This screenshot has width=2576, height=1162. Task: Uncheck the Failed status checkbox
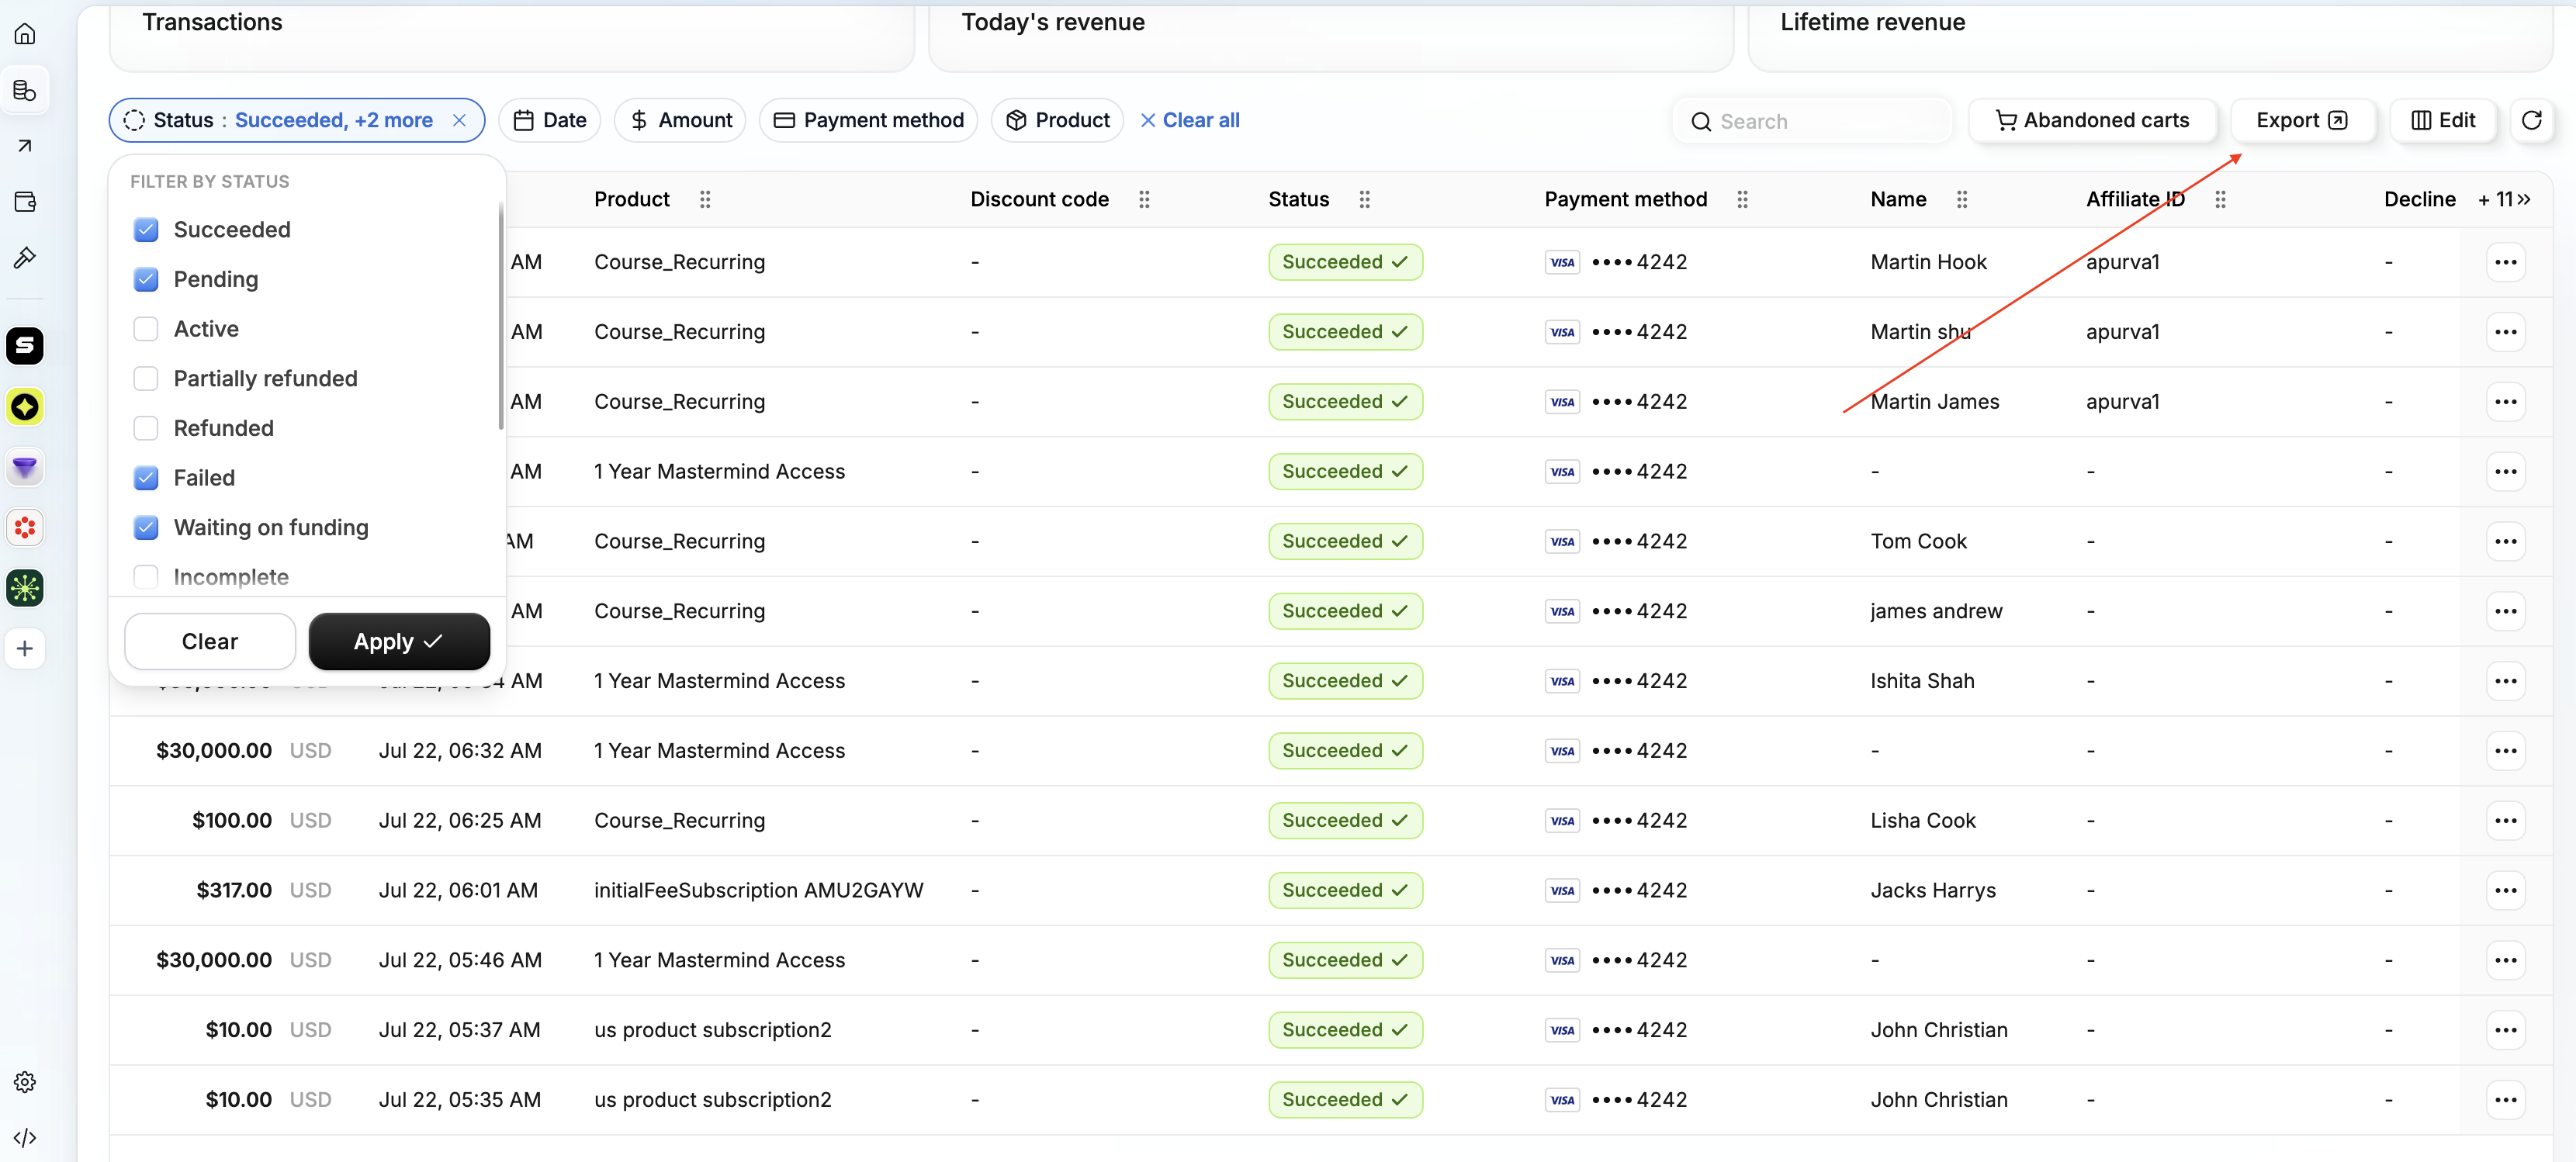tap(146, 478)
